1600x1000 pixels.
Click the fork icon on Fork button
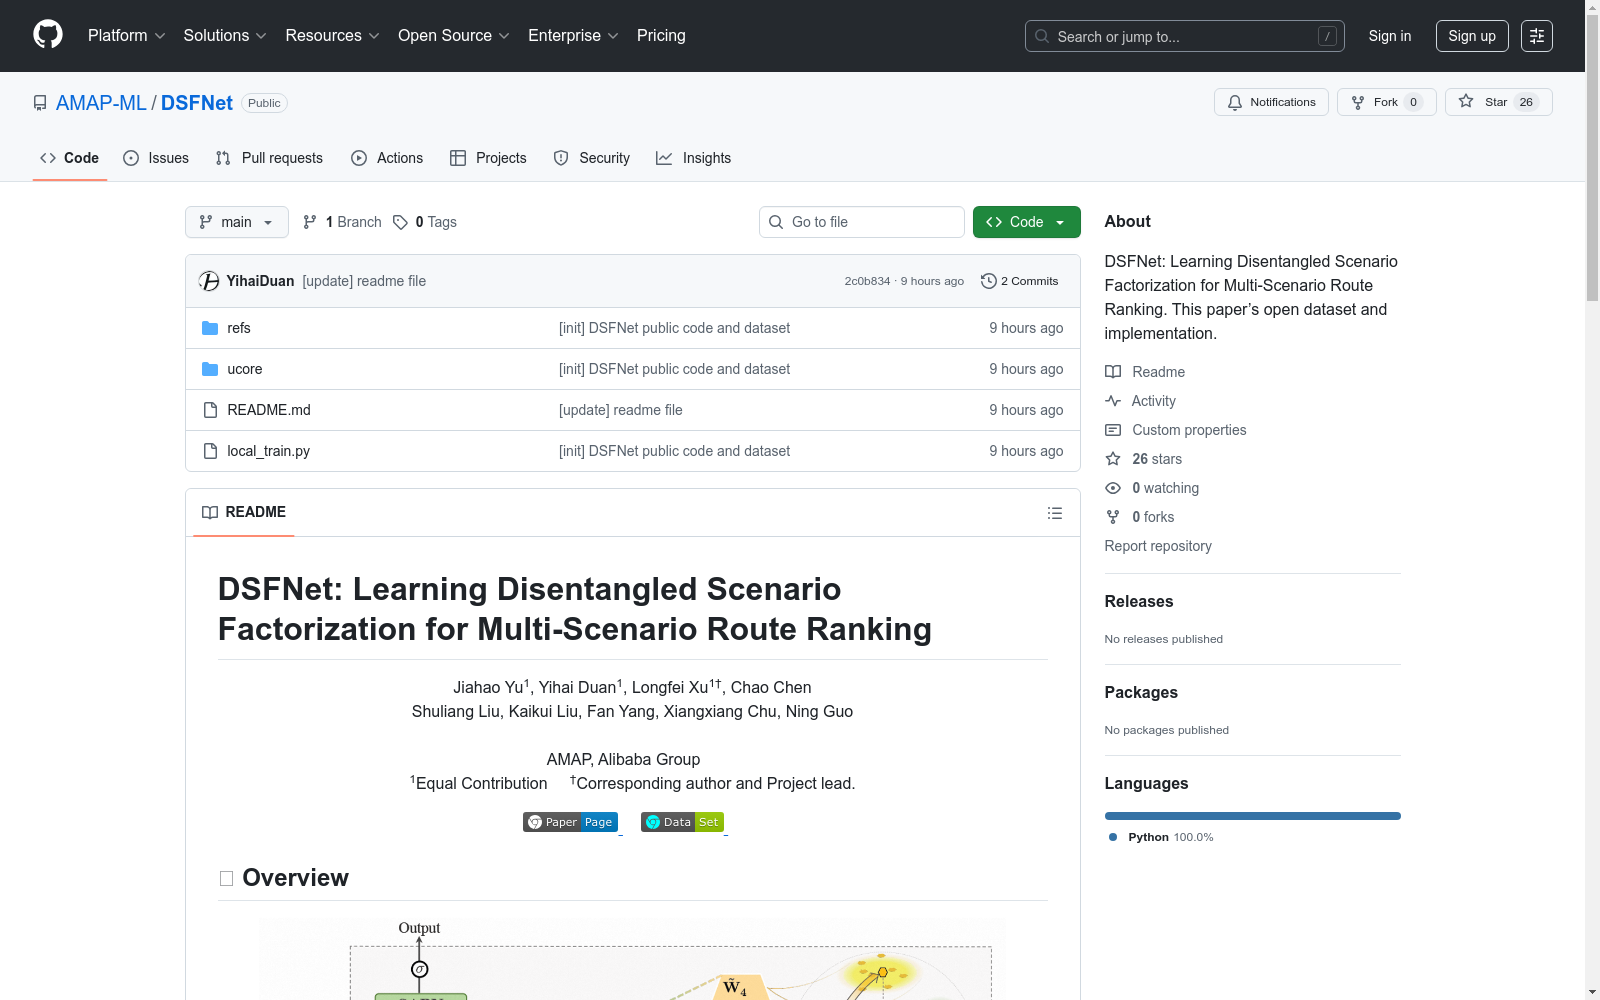coord(1358,102)
